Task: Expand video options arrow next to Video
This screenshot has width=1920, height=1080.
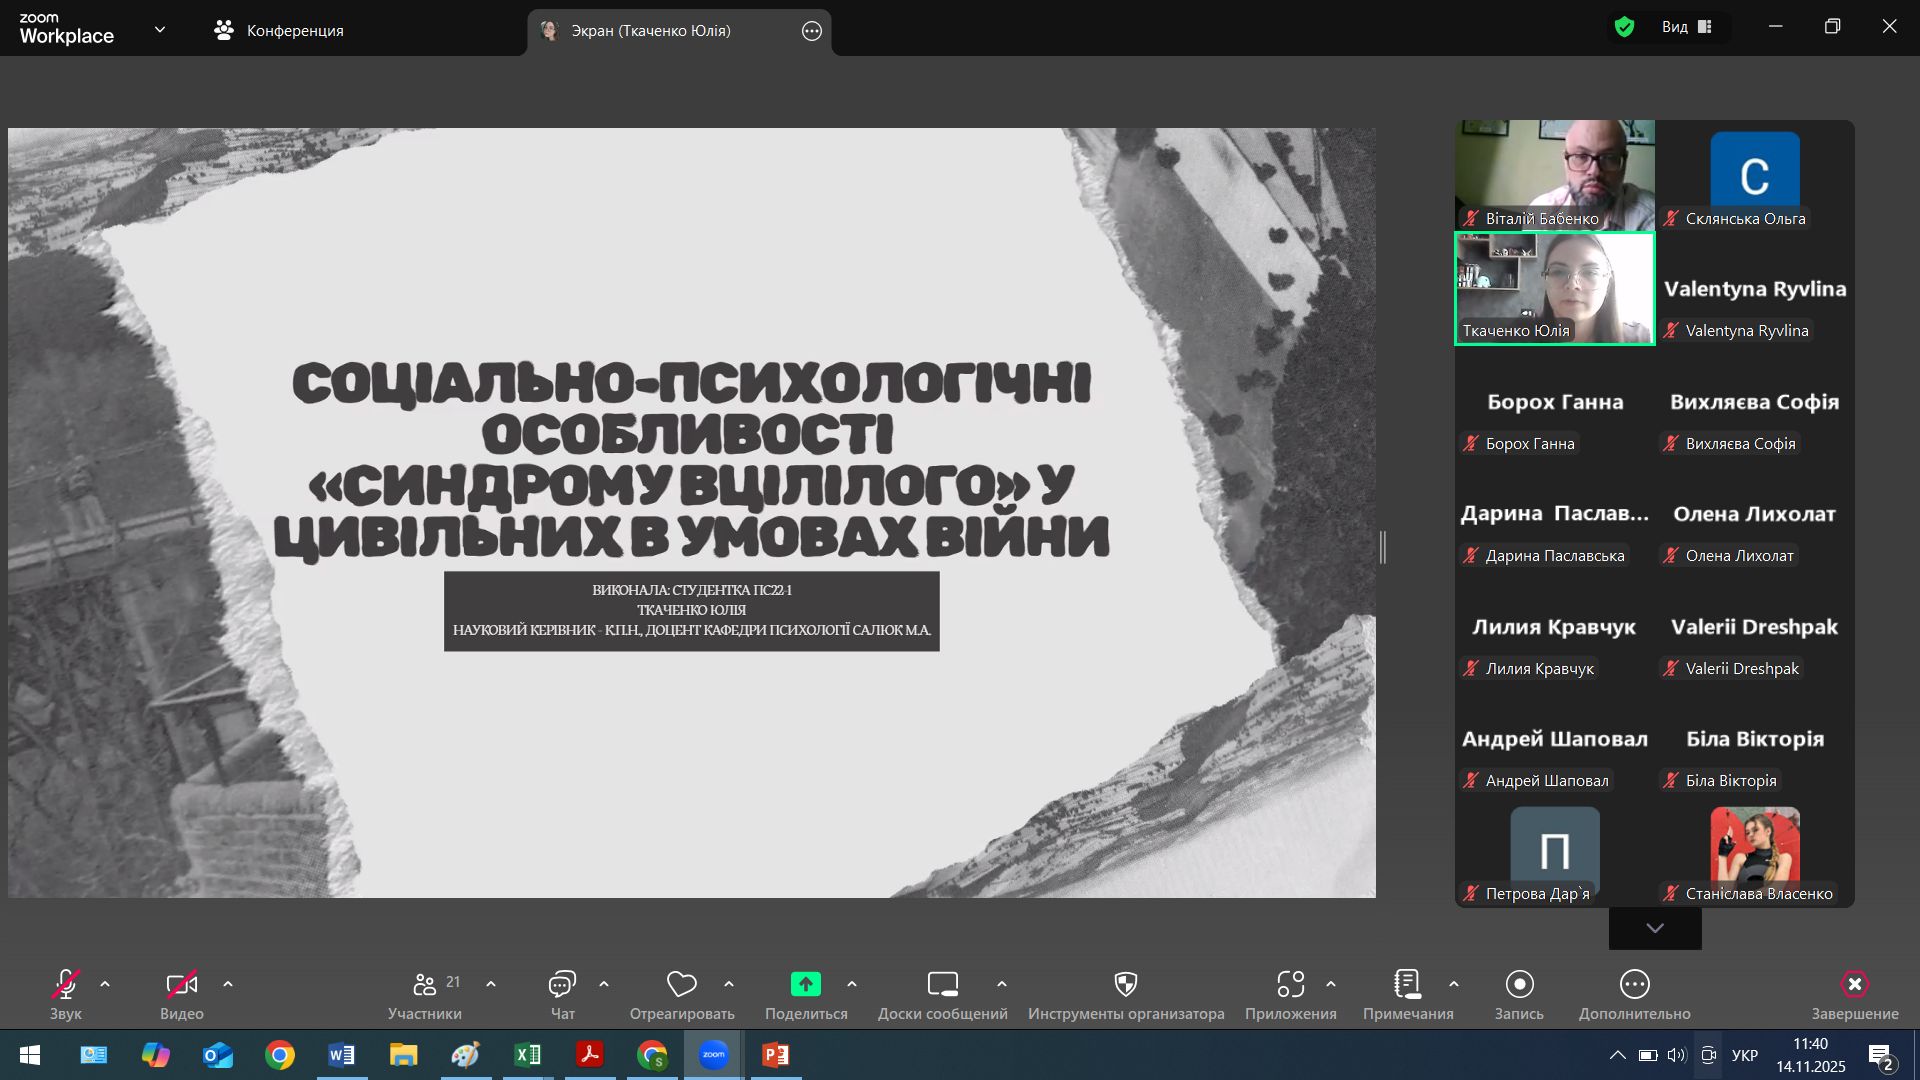Action: tap(228, 985)
